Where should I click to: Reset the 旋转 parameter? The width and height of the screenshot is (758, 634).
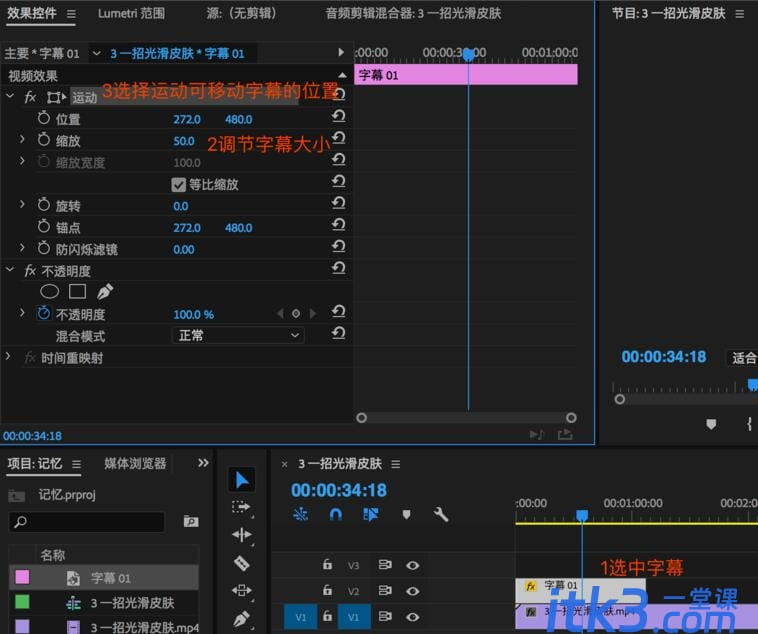click(338, 203)
